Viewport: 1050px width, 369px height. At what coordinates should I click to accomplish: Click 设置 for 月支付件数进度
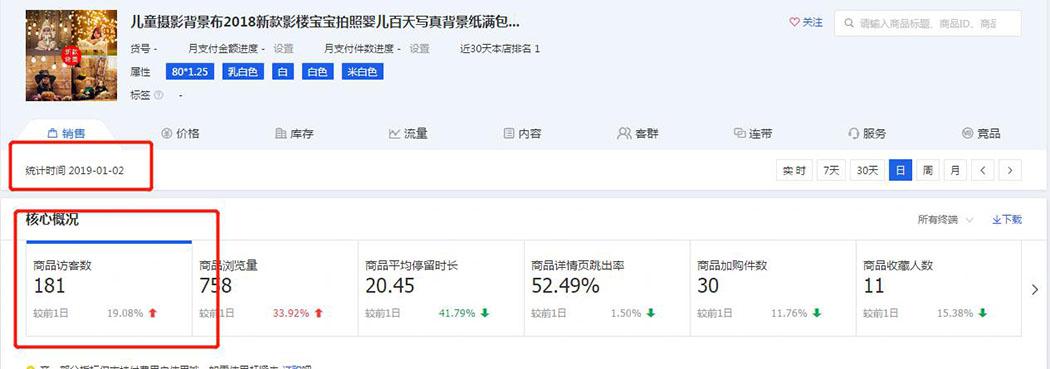click(x=420, y=49)
